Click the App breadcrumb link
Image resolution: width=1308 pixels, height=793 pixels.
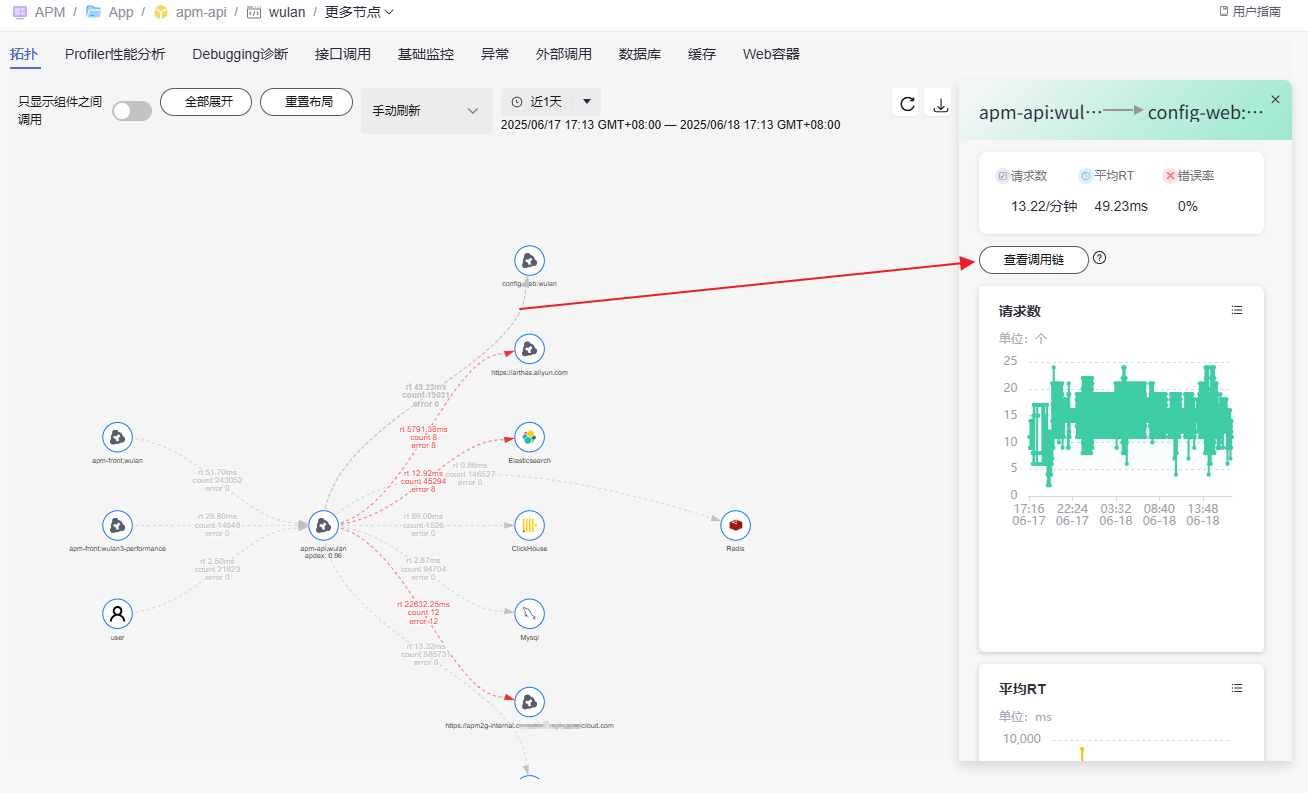121,12
